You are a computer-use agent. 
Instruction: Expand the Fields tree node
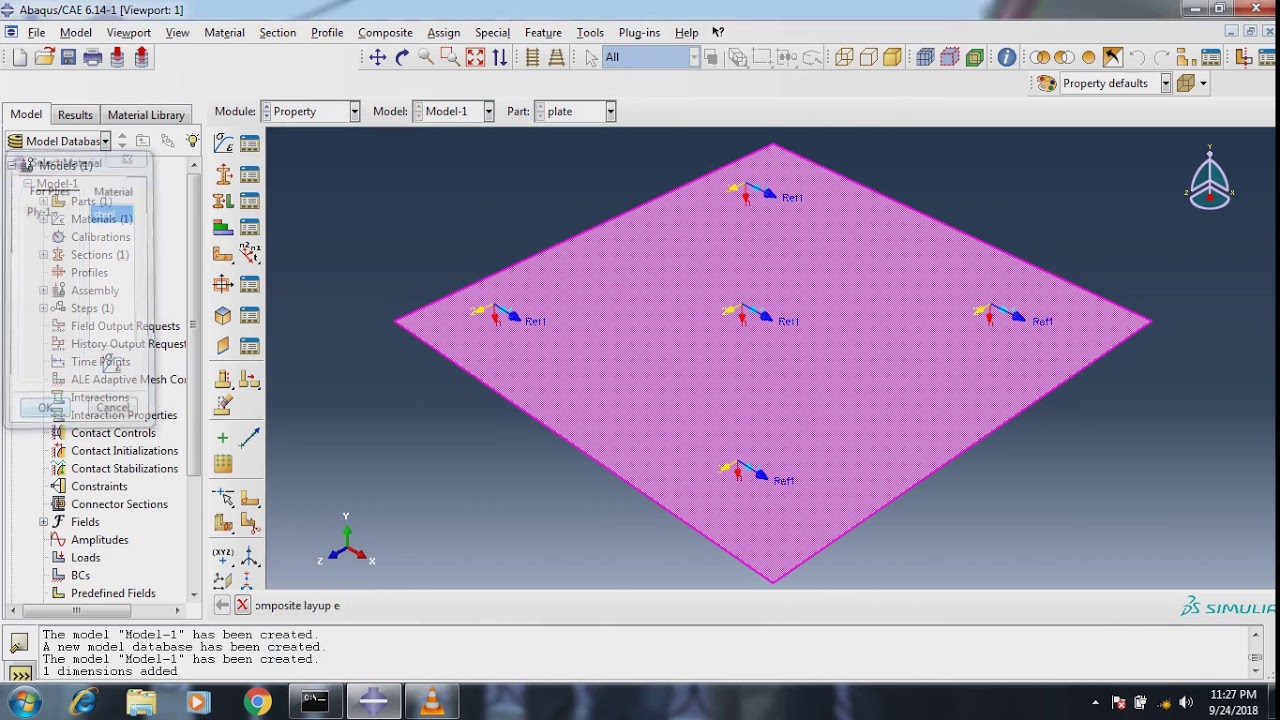coord(43,522)
